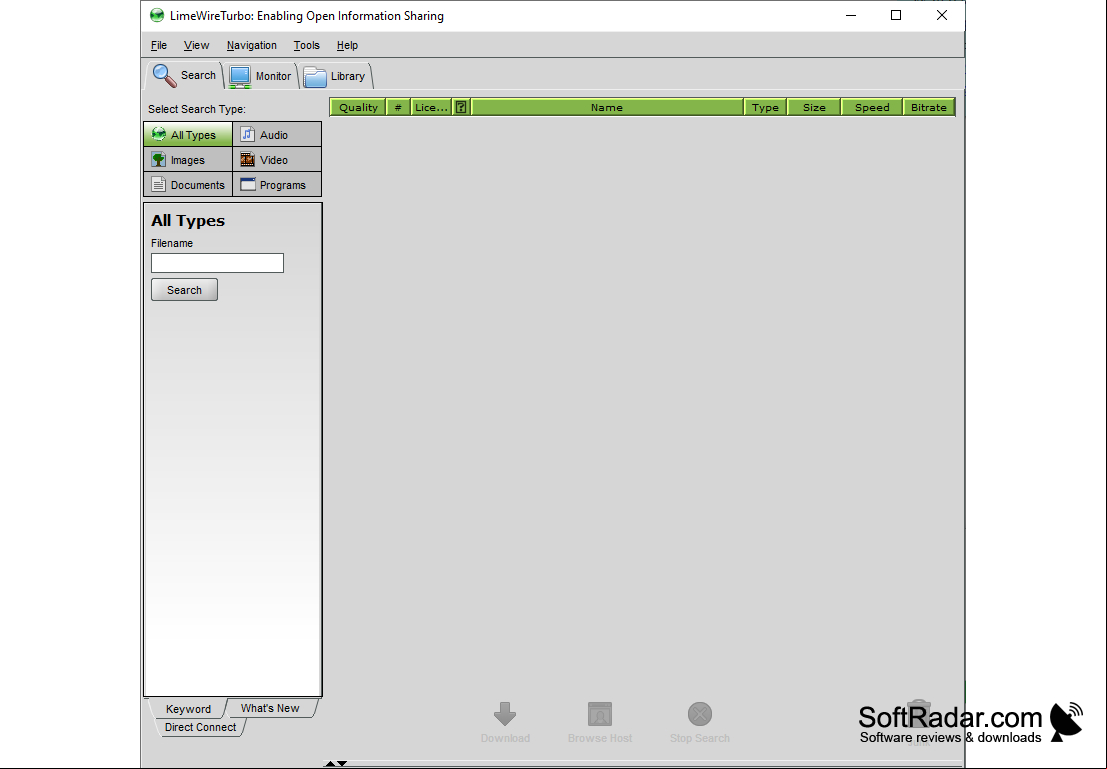Select the Images search type
The width and height of the screenshot is (1107, 769).
(188, 160)
